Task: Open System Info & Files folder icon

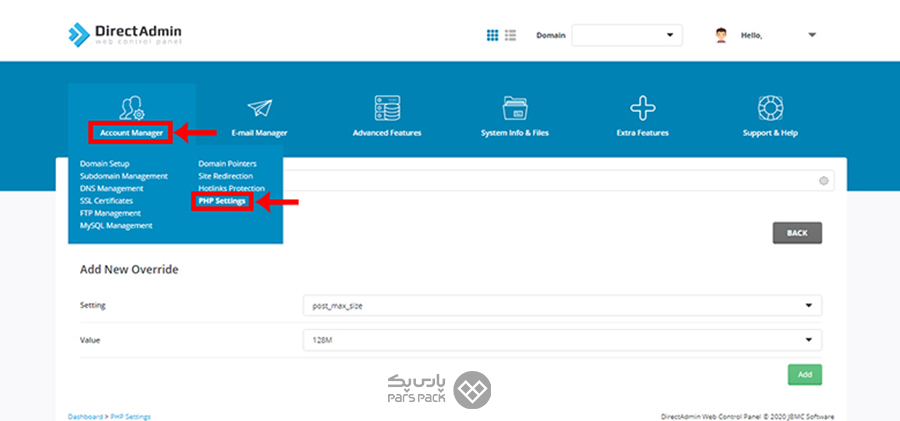Action: pos(515,108)
